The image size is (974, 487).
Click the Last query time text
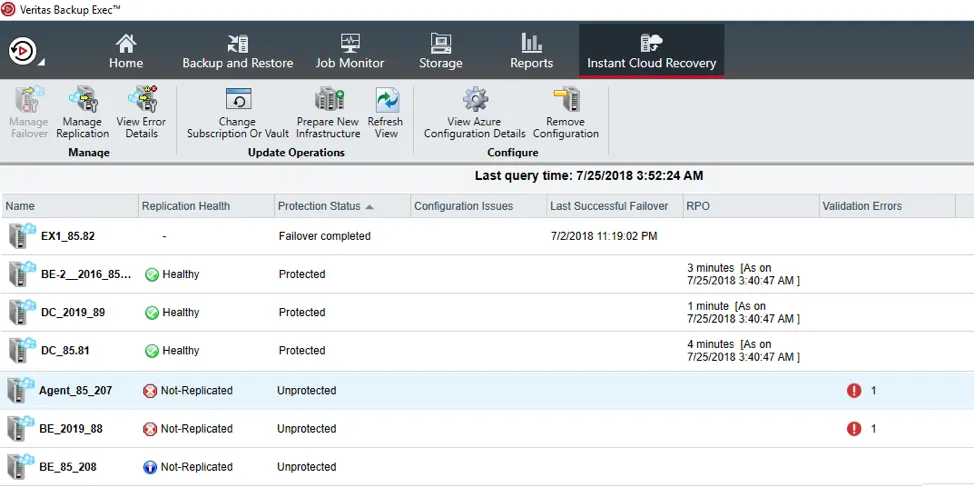589,176
